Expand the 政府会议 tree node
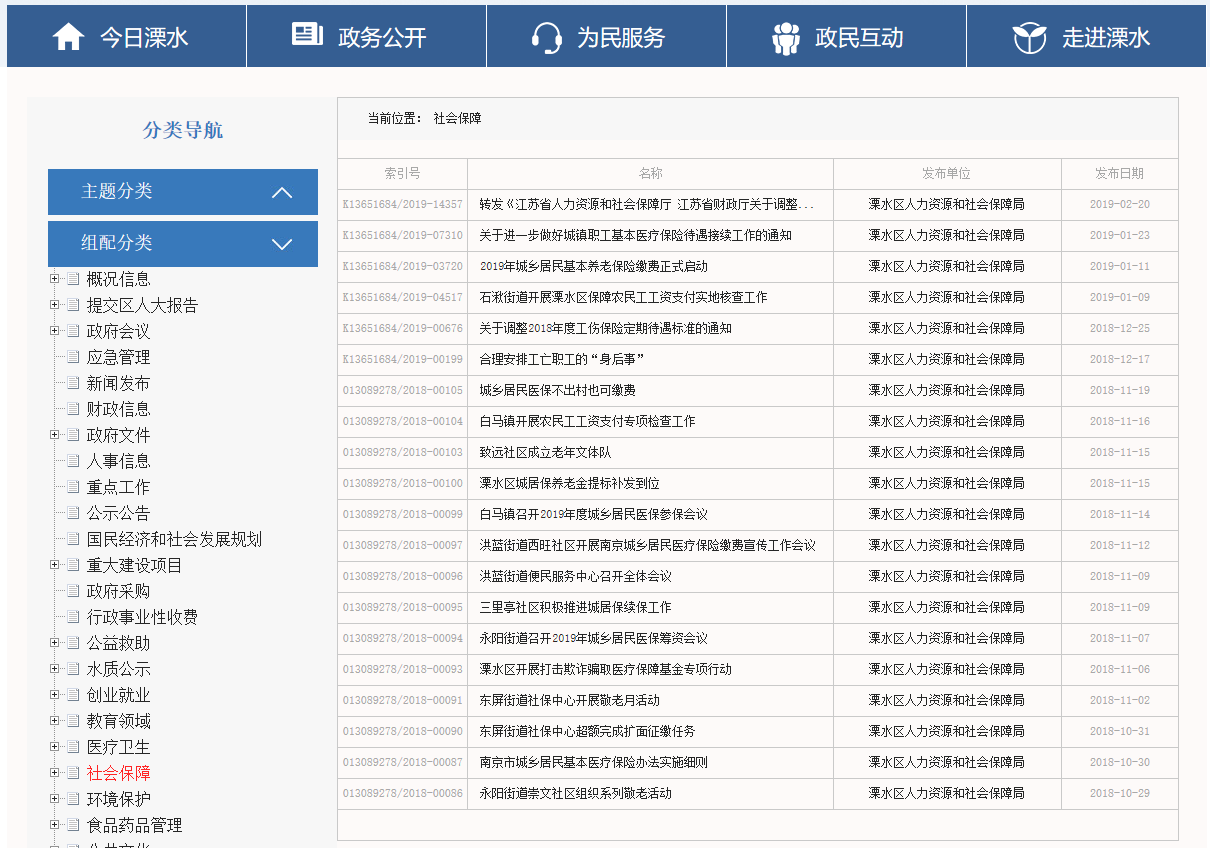1210x848 pixels. tap(55, 331)
